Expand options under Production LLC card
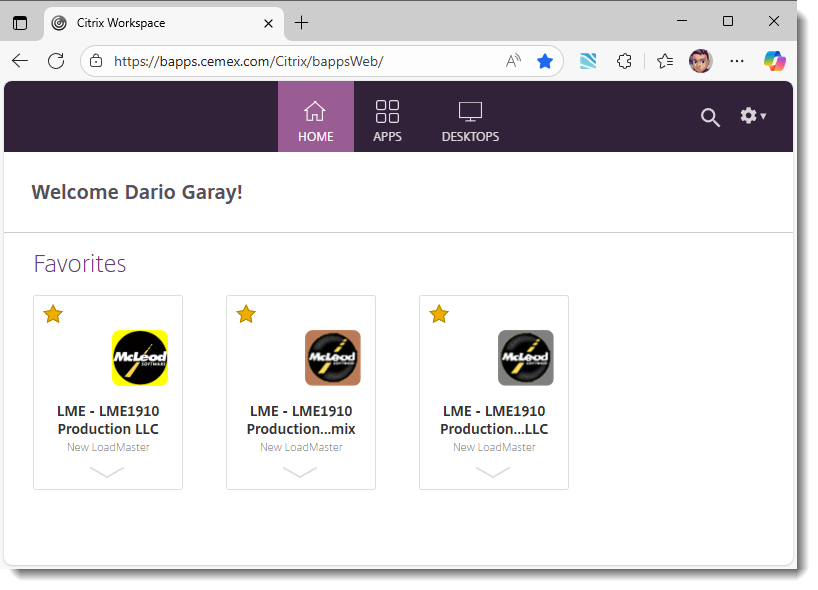Screen dimensions: 818x590 [x=107, y=473]
